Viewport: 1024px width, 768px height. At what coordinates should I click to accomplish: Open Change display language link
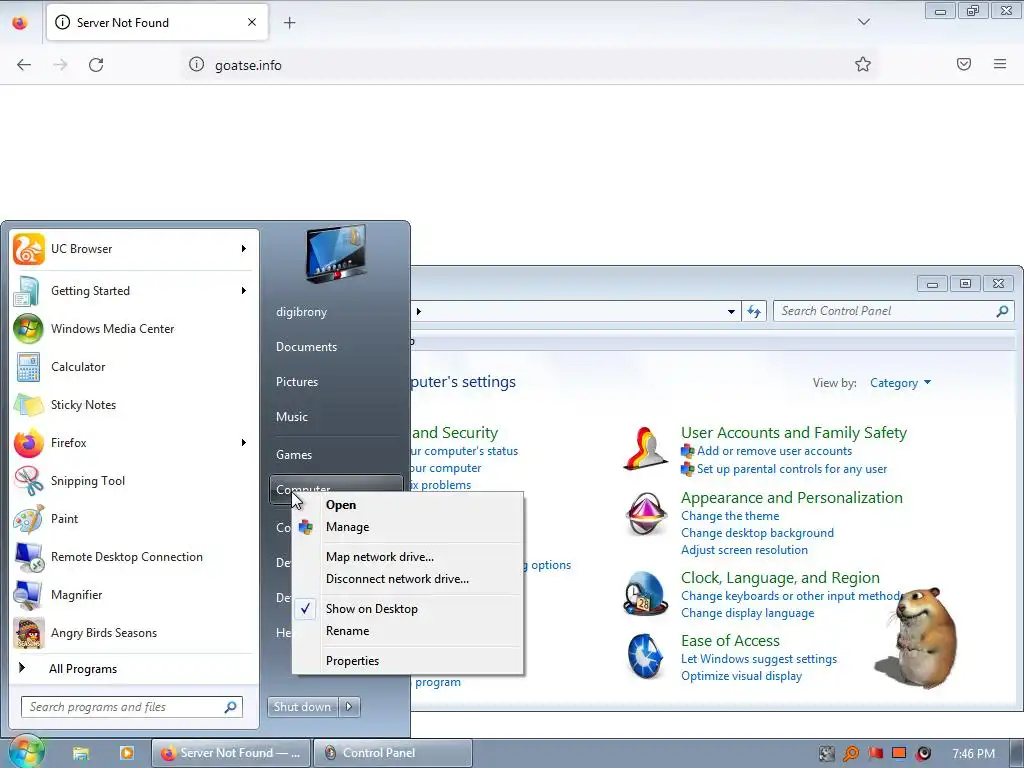click(x=747, y=613)
